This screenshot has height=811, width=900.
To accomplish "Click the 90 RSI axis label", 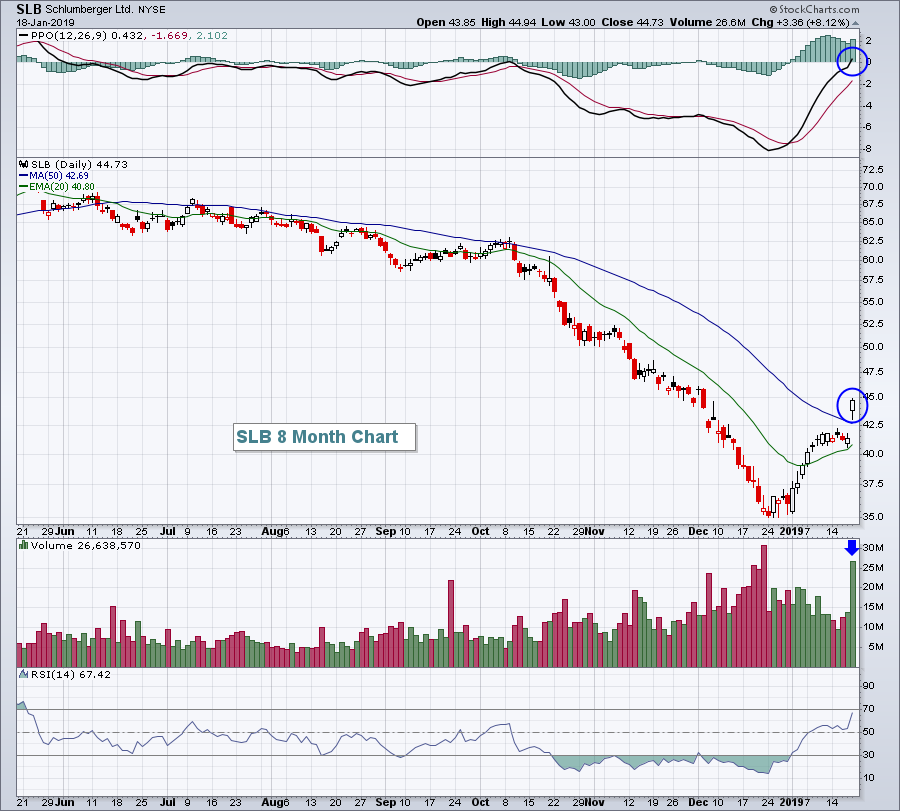I will coord(868,686).
